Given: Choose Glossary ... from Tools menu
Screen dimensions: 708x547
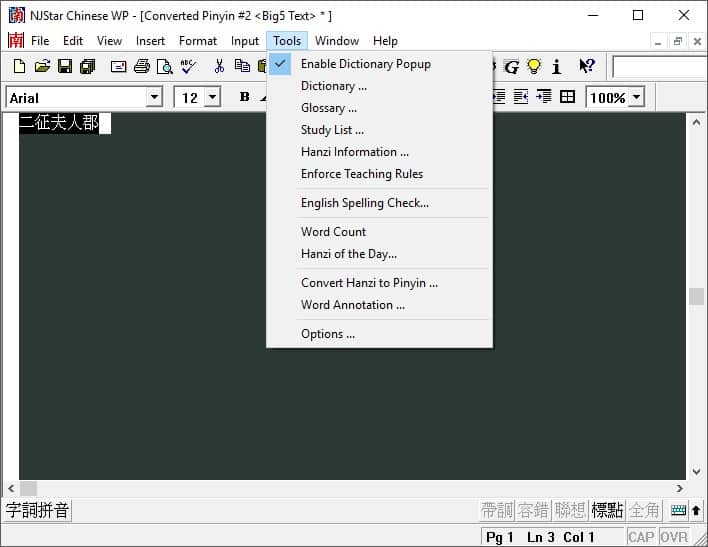Looking at the screenshot, I should coord(379,108).
